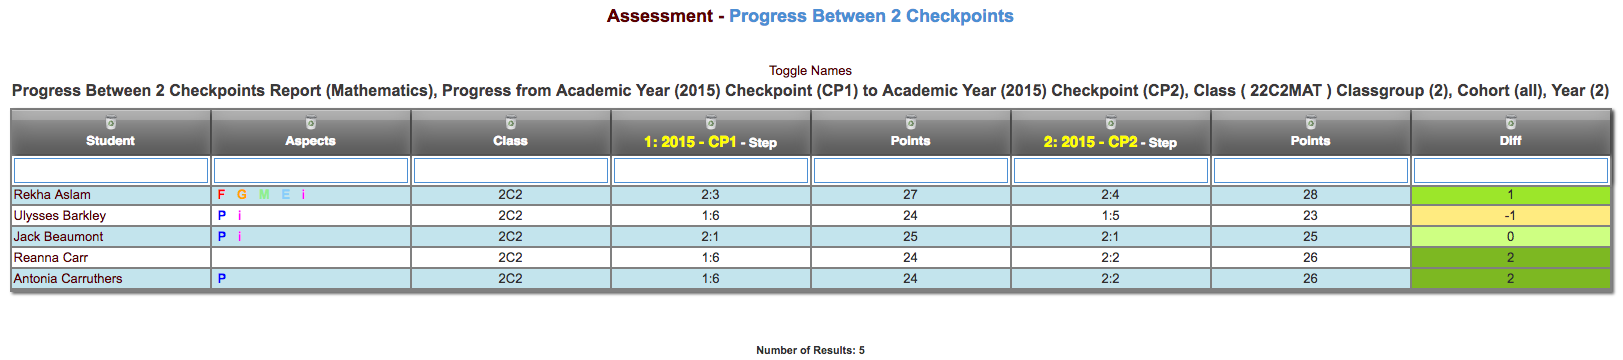The width and height of the screenshot is (1623, 360).
Task: Click blue P aspect for Ulysses Barkley
Action: point(222,216)
